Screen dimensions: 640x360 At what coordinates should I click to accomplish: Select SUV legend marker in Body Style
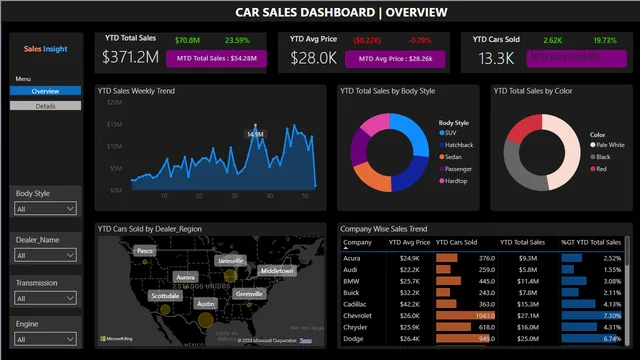(x=442, y=133)
